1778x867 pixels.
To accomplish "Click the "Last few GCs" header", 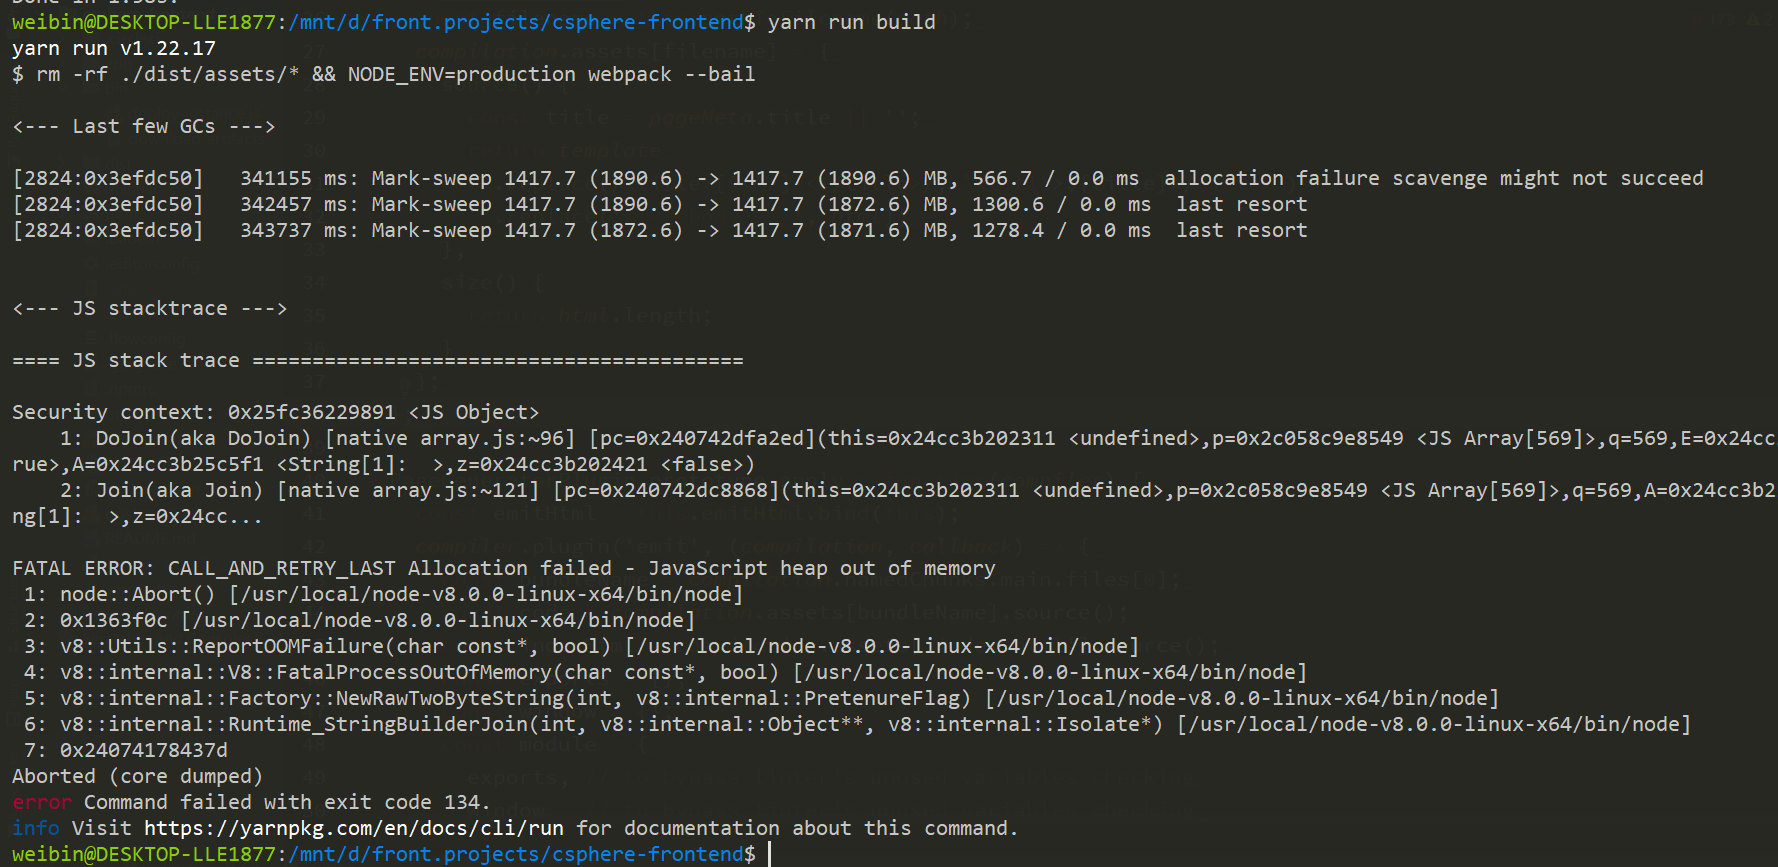I will coord(143,126).
